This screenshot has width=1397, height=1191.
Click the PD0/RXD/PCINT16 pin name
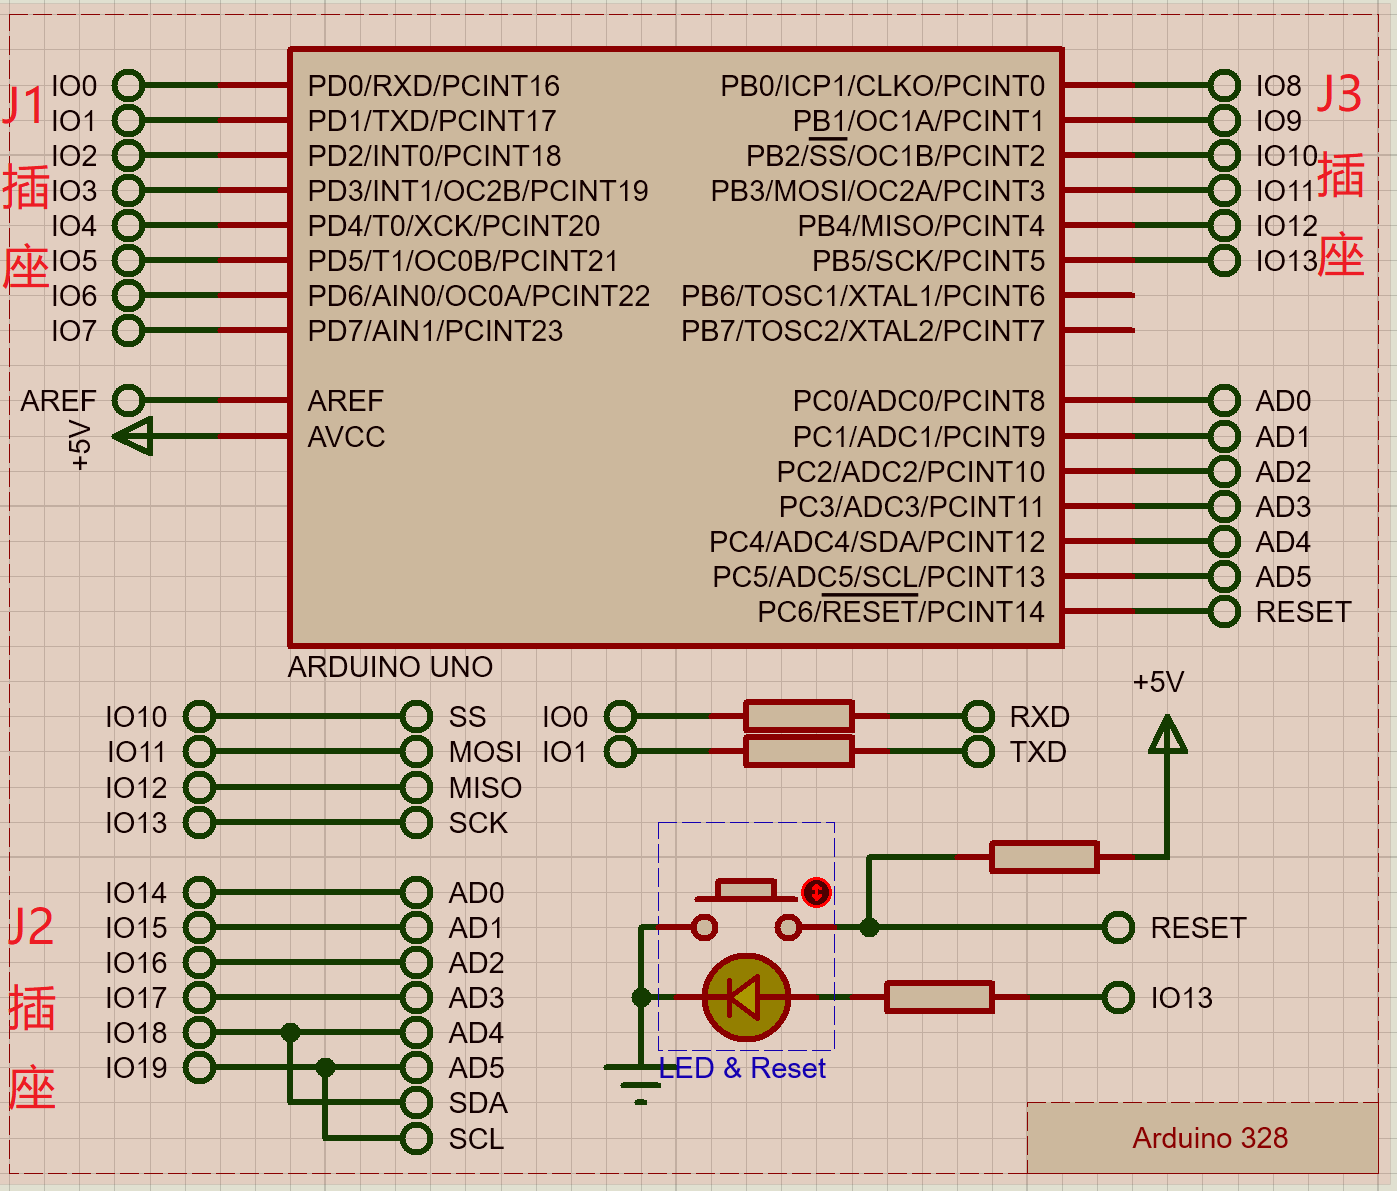pos(433,86)
